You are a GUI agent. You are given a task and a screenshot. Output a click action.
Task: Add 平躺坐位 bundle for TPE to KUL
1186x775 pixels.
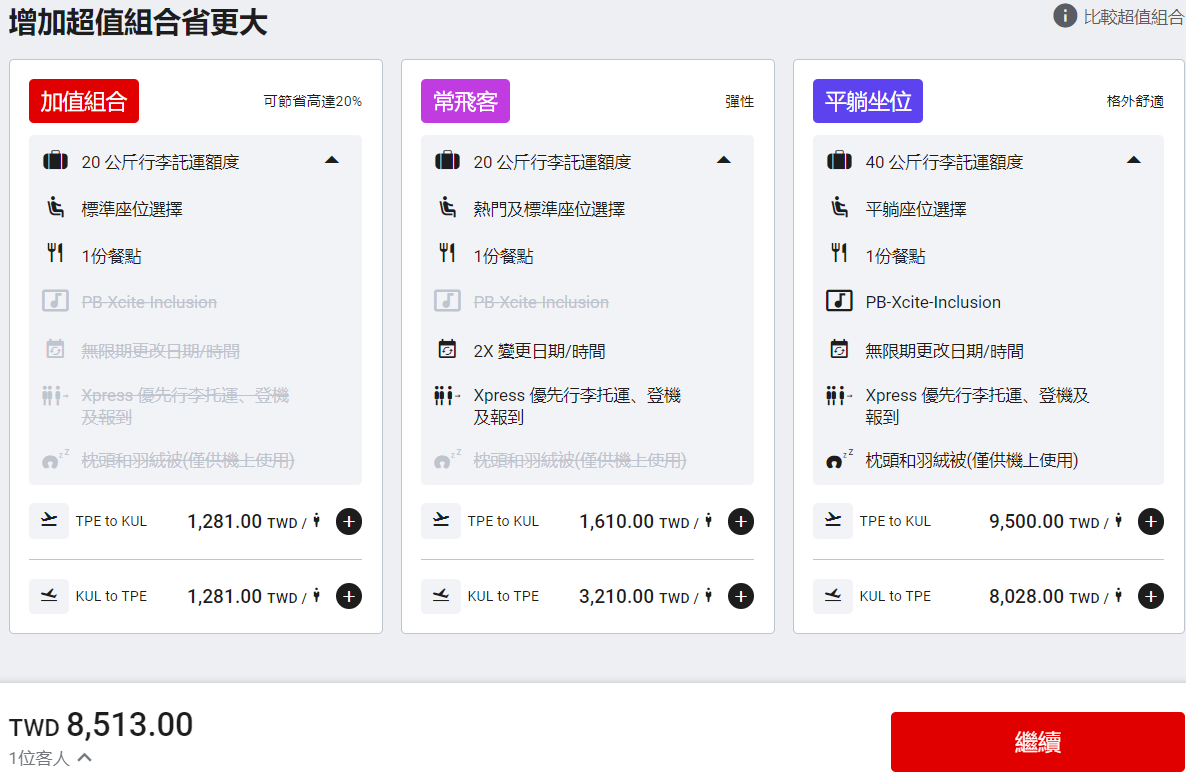pyautogui.click(x=1150, y=522)
